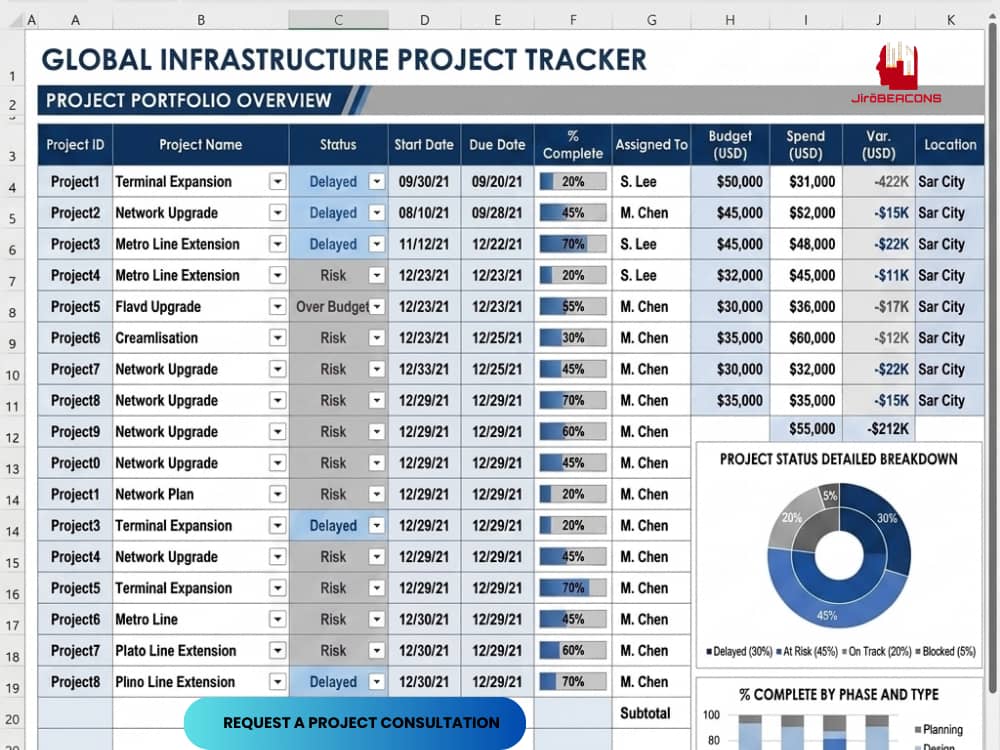
Task: Open status dropdown in Project9 row
Action: 377,432
